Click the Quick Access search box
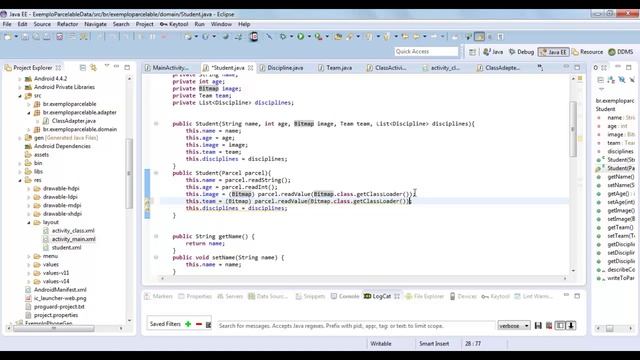This screenshot has width=640, height=360. (426, 51)
